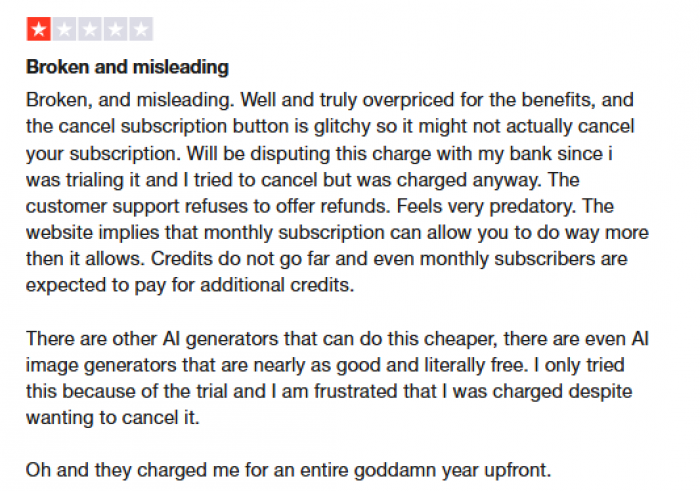Click the third gray rating star
Image resolution: width=700 pixels, height=491 pixels.
[x=90, y=29]
